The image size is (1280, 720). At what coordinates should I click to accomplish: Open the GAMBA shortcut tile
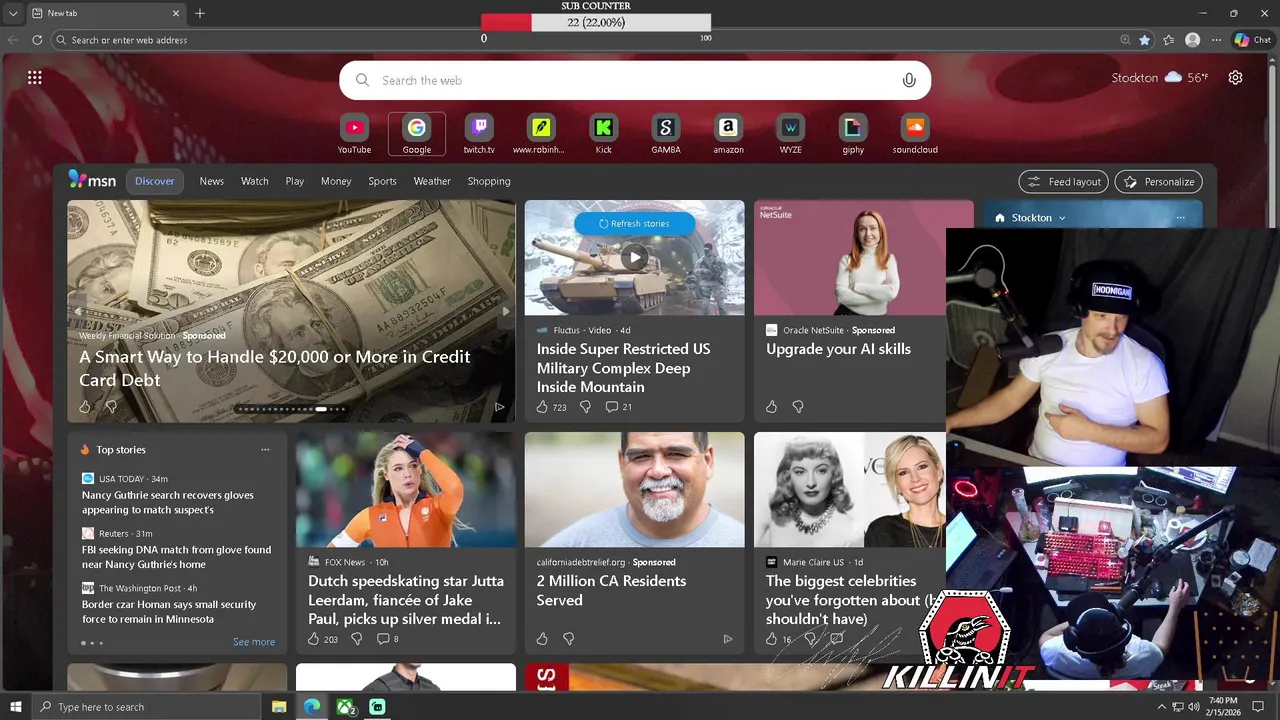coord(666,134)
